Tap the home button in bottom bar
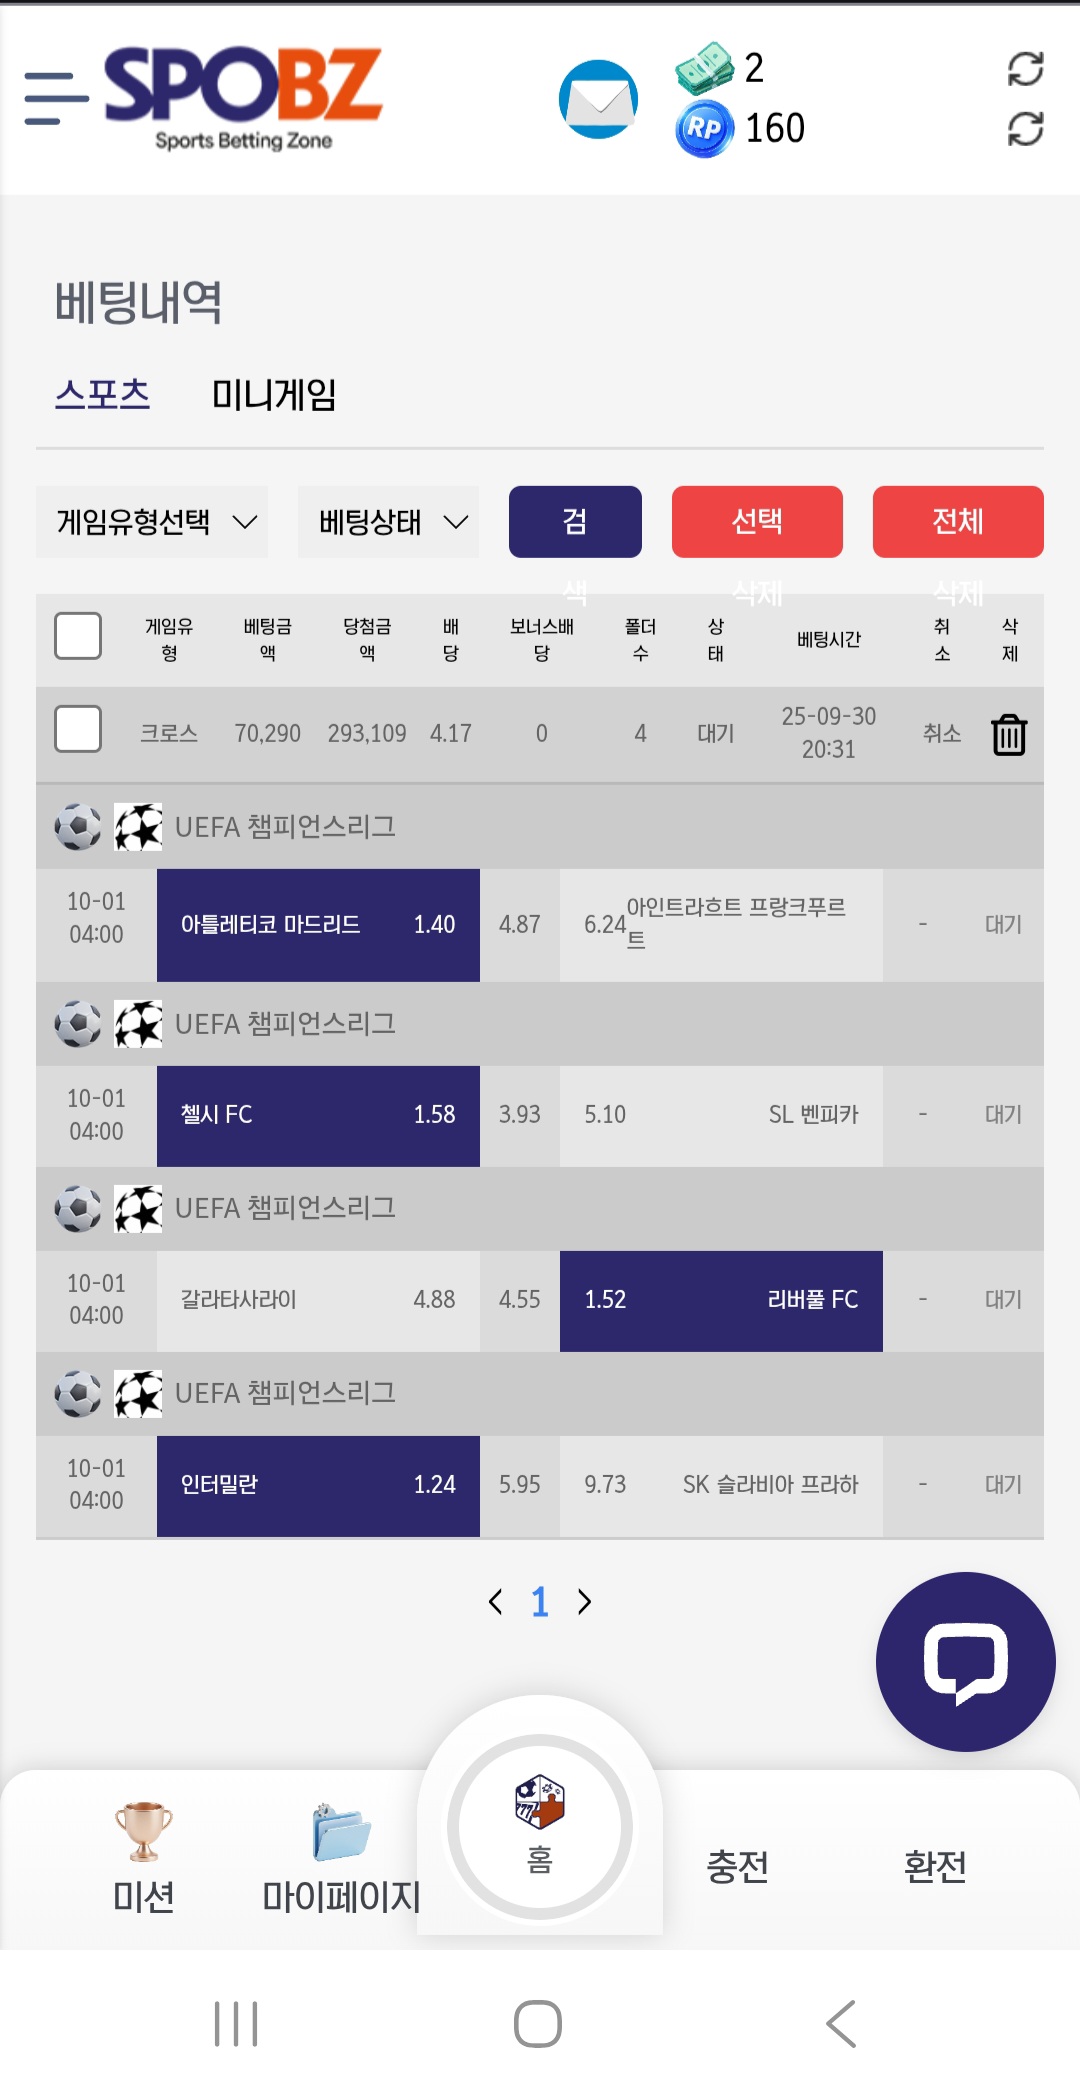Viewport: 1080px width, 2094px height. pyautogui.click(x=540, y=1826)
